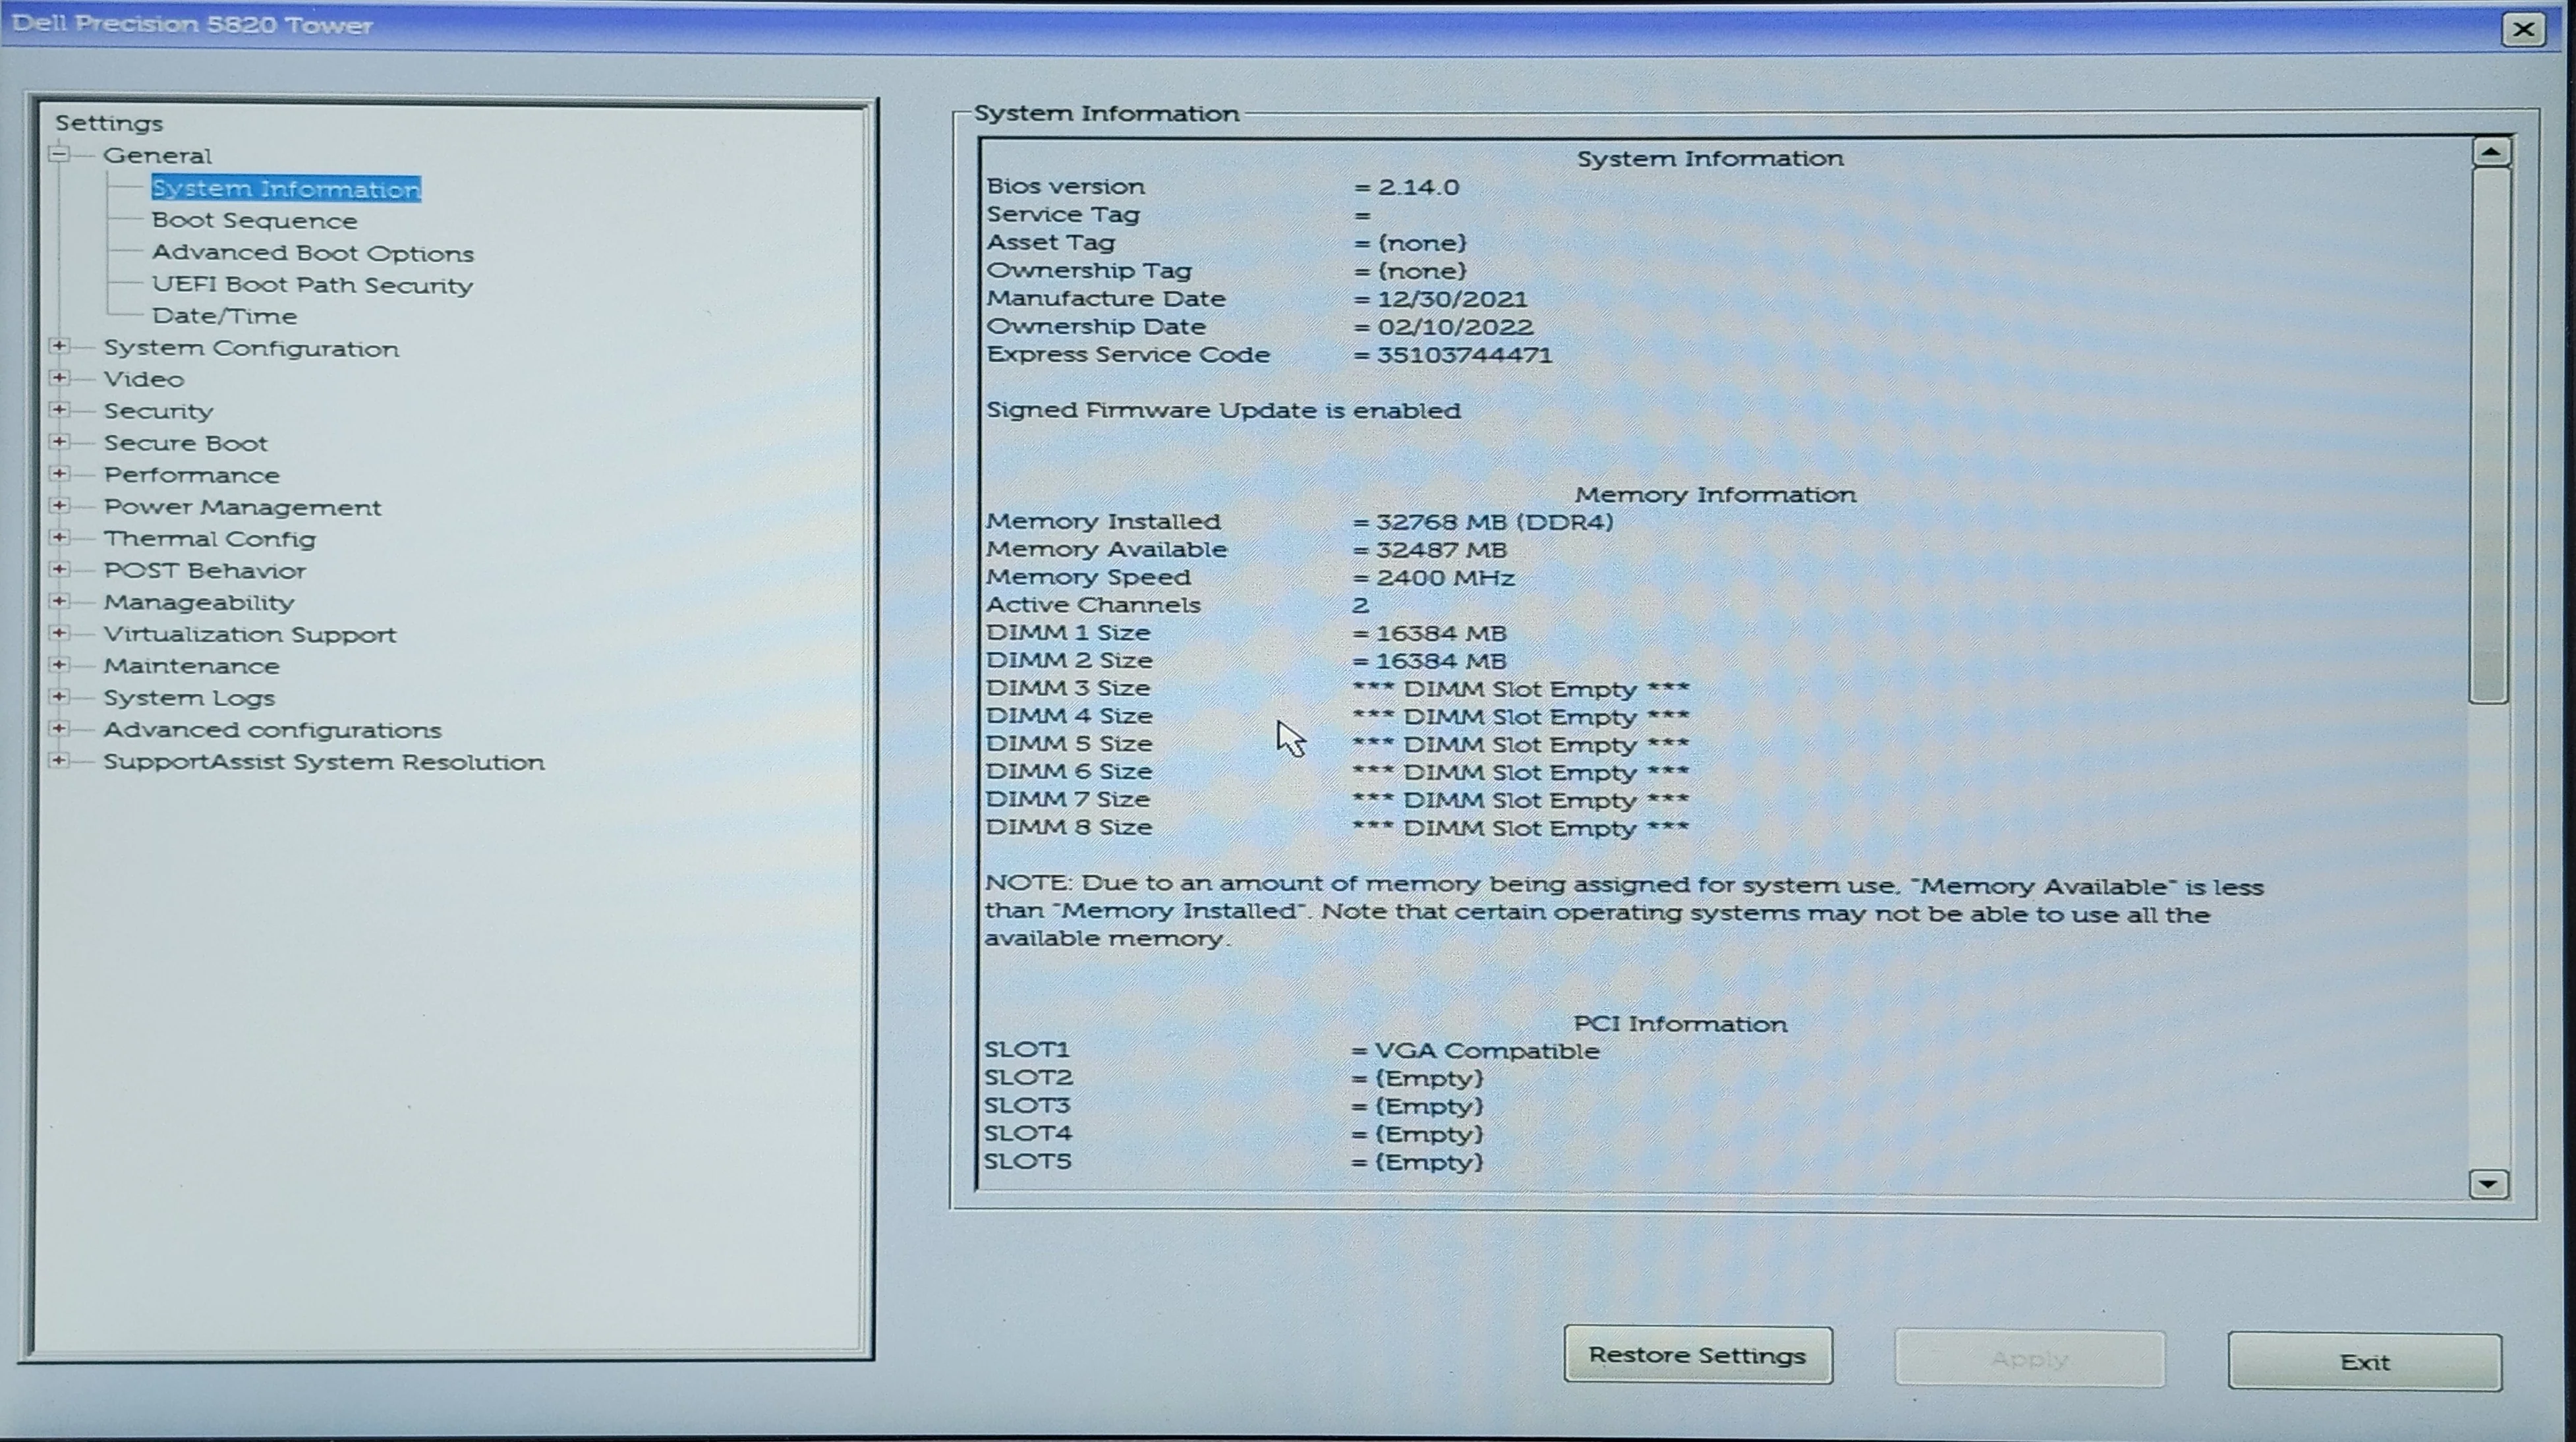Screen dimensions: 2576x1442
Task: Expand the Advanced configurations node
Action: point(60,728)
